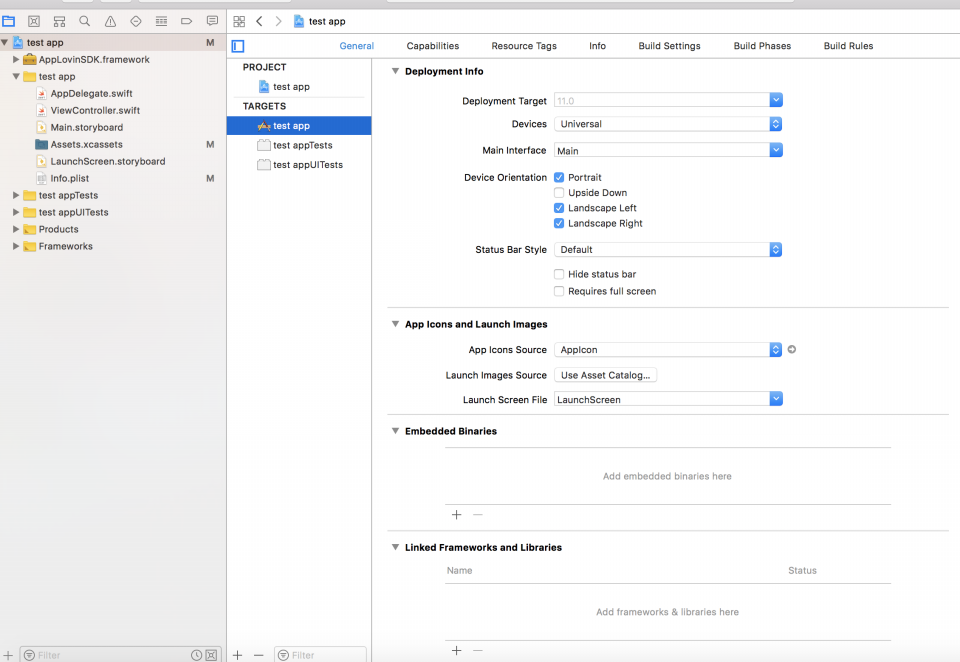
Task: Remove embedded binary with minus button
Action: click(x=478, y=515)
